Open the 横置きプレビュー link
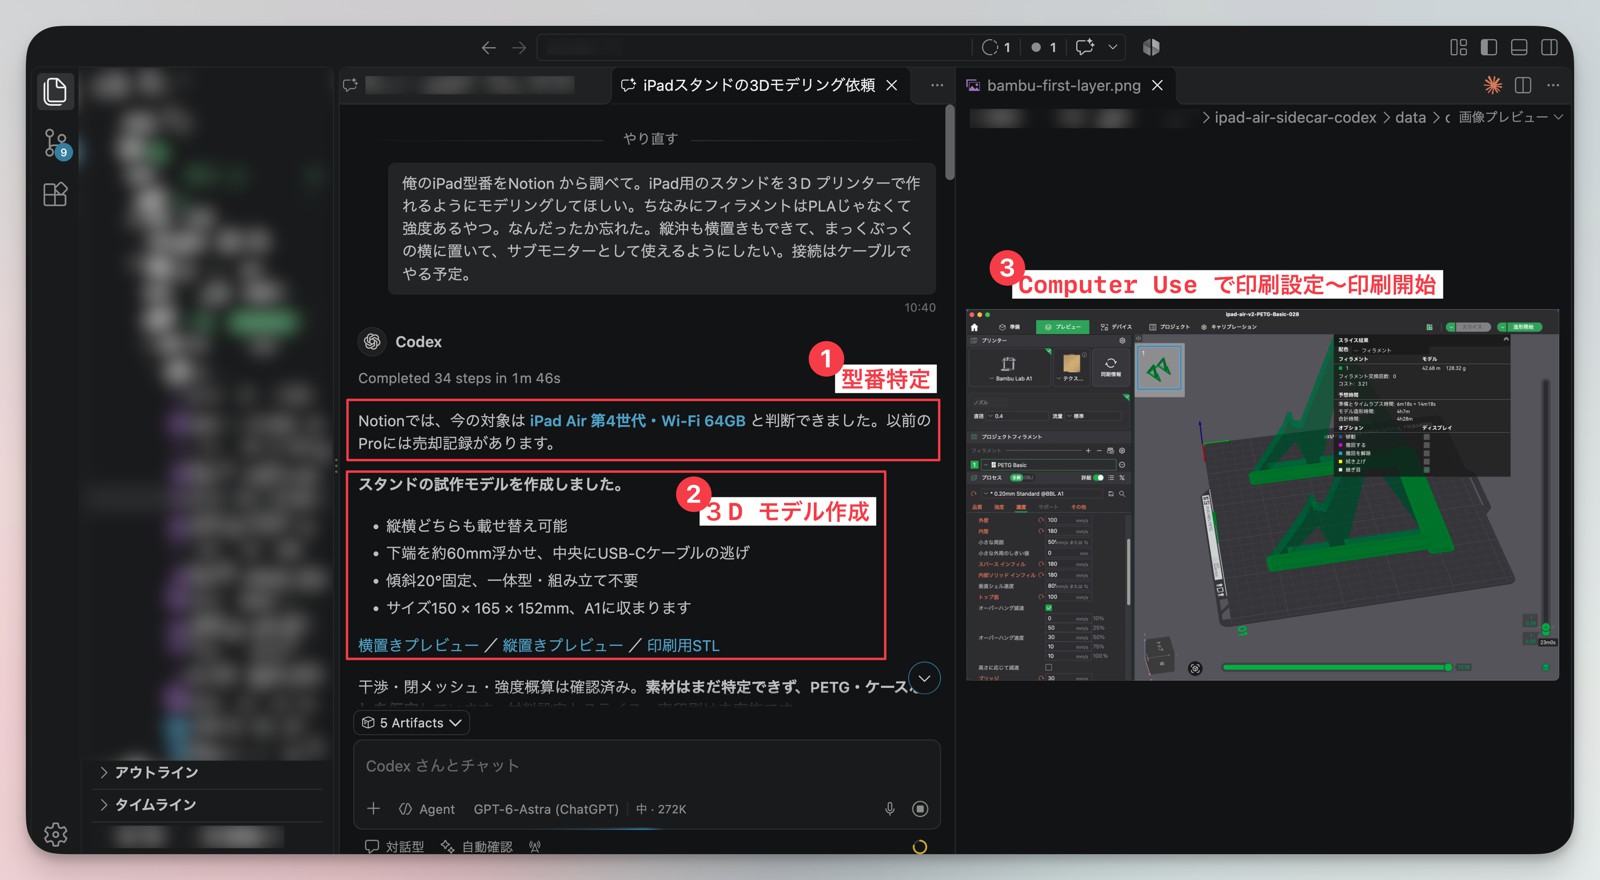The height and width of the screenshot is (880, 1600). (x=418, y=645)
